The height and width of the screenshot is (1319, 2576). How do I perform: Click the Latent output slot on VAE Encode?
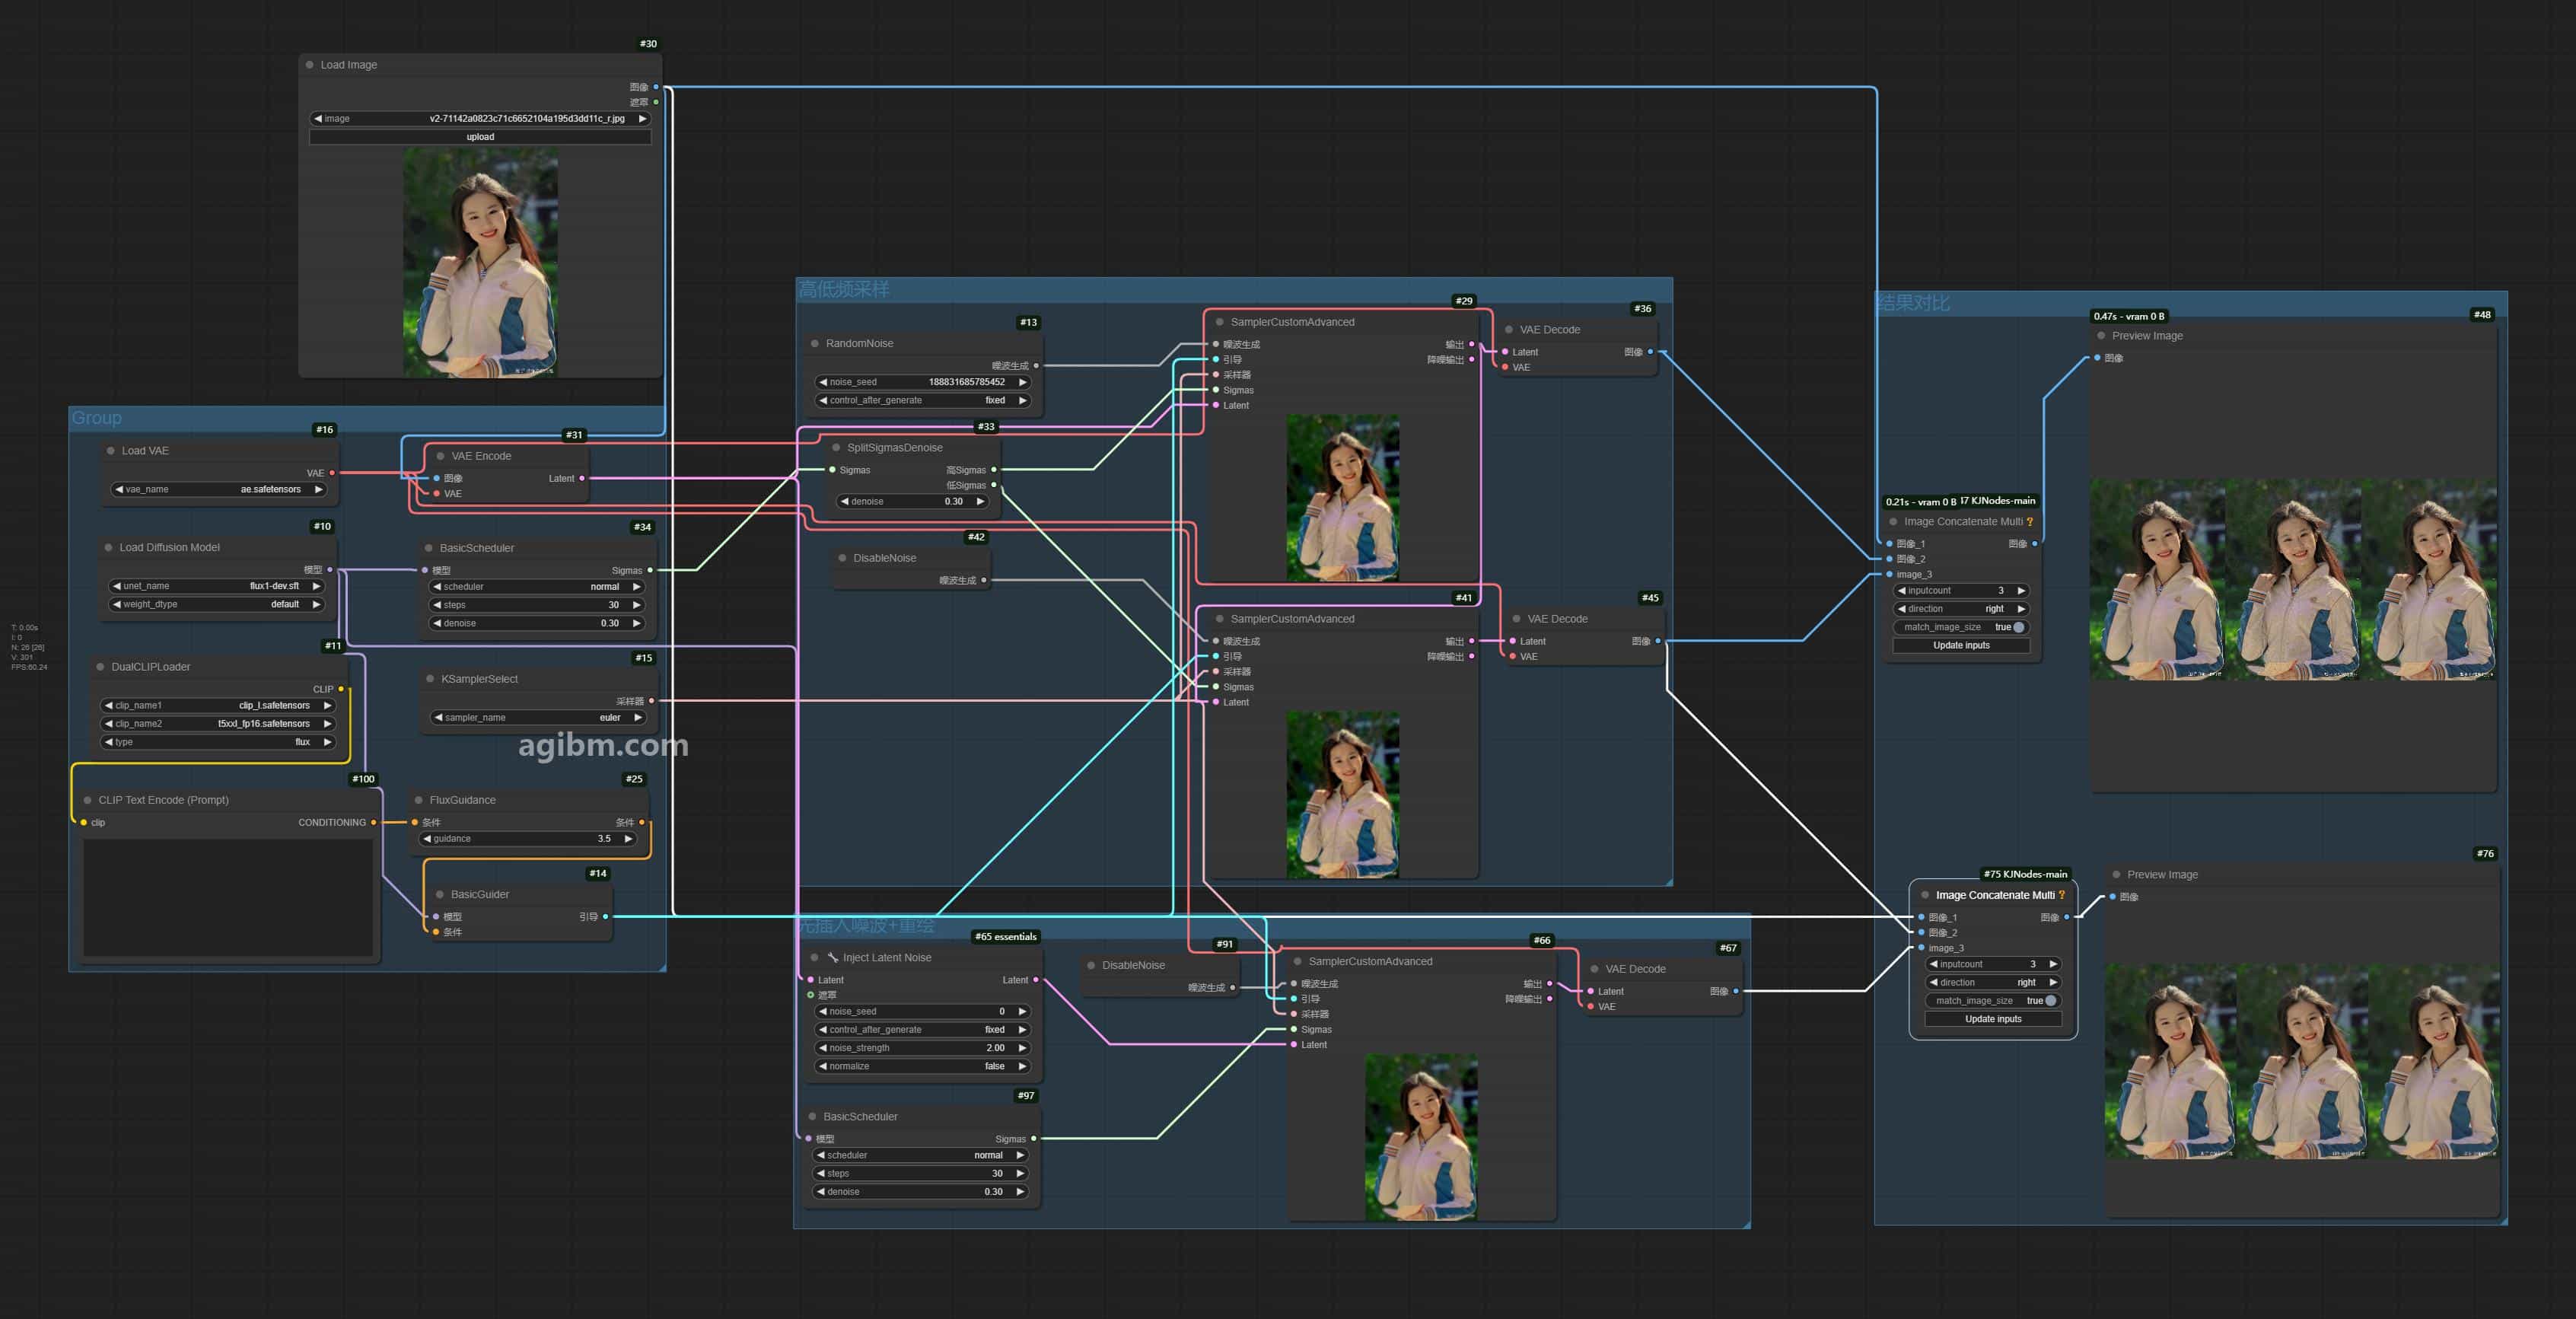pos(581,479)
